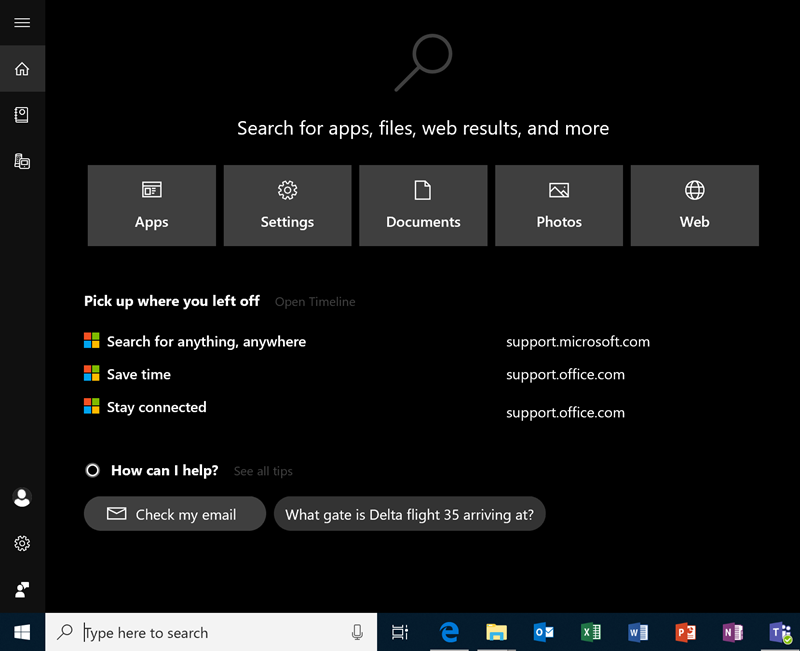The width and height of the screenshot is (800, 651).
Task: Click the Check my email button
Action: tap(174, 513)
